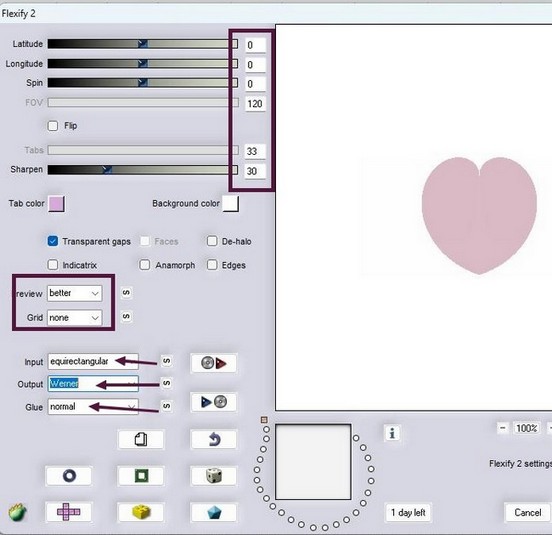Click the small preview thumbnail box

click(x=313, y=462)
